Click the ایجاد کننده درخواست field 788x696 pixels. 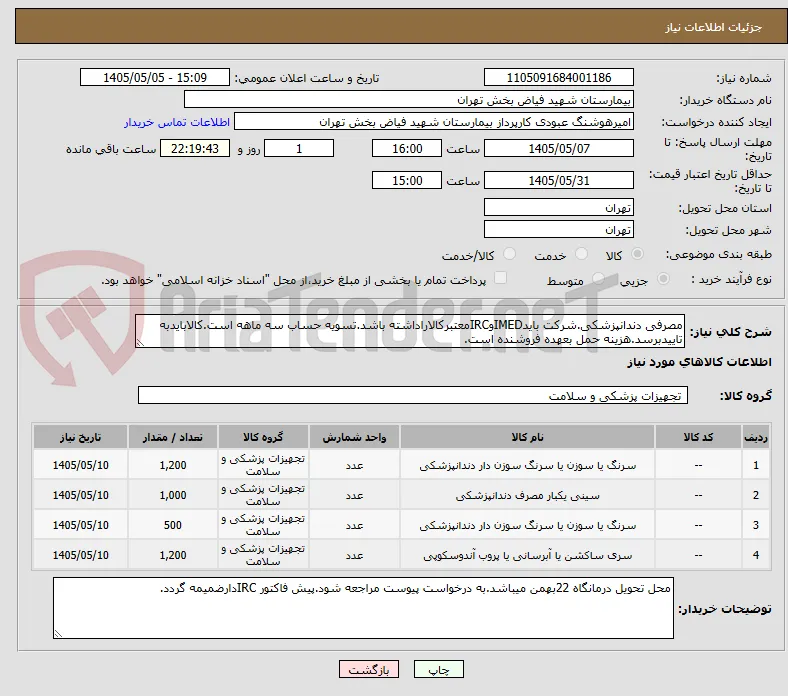click(x=434, y=122)
